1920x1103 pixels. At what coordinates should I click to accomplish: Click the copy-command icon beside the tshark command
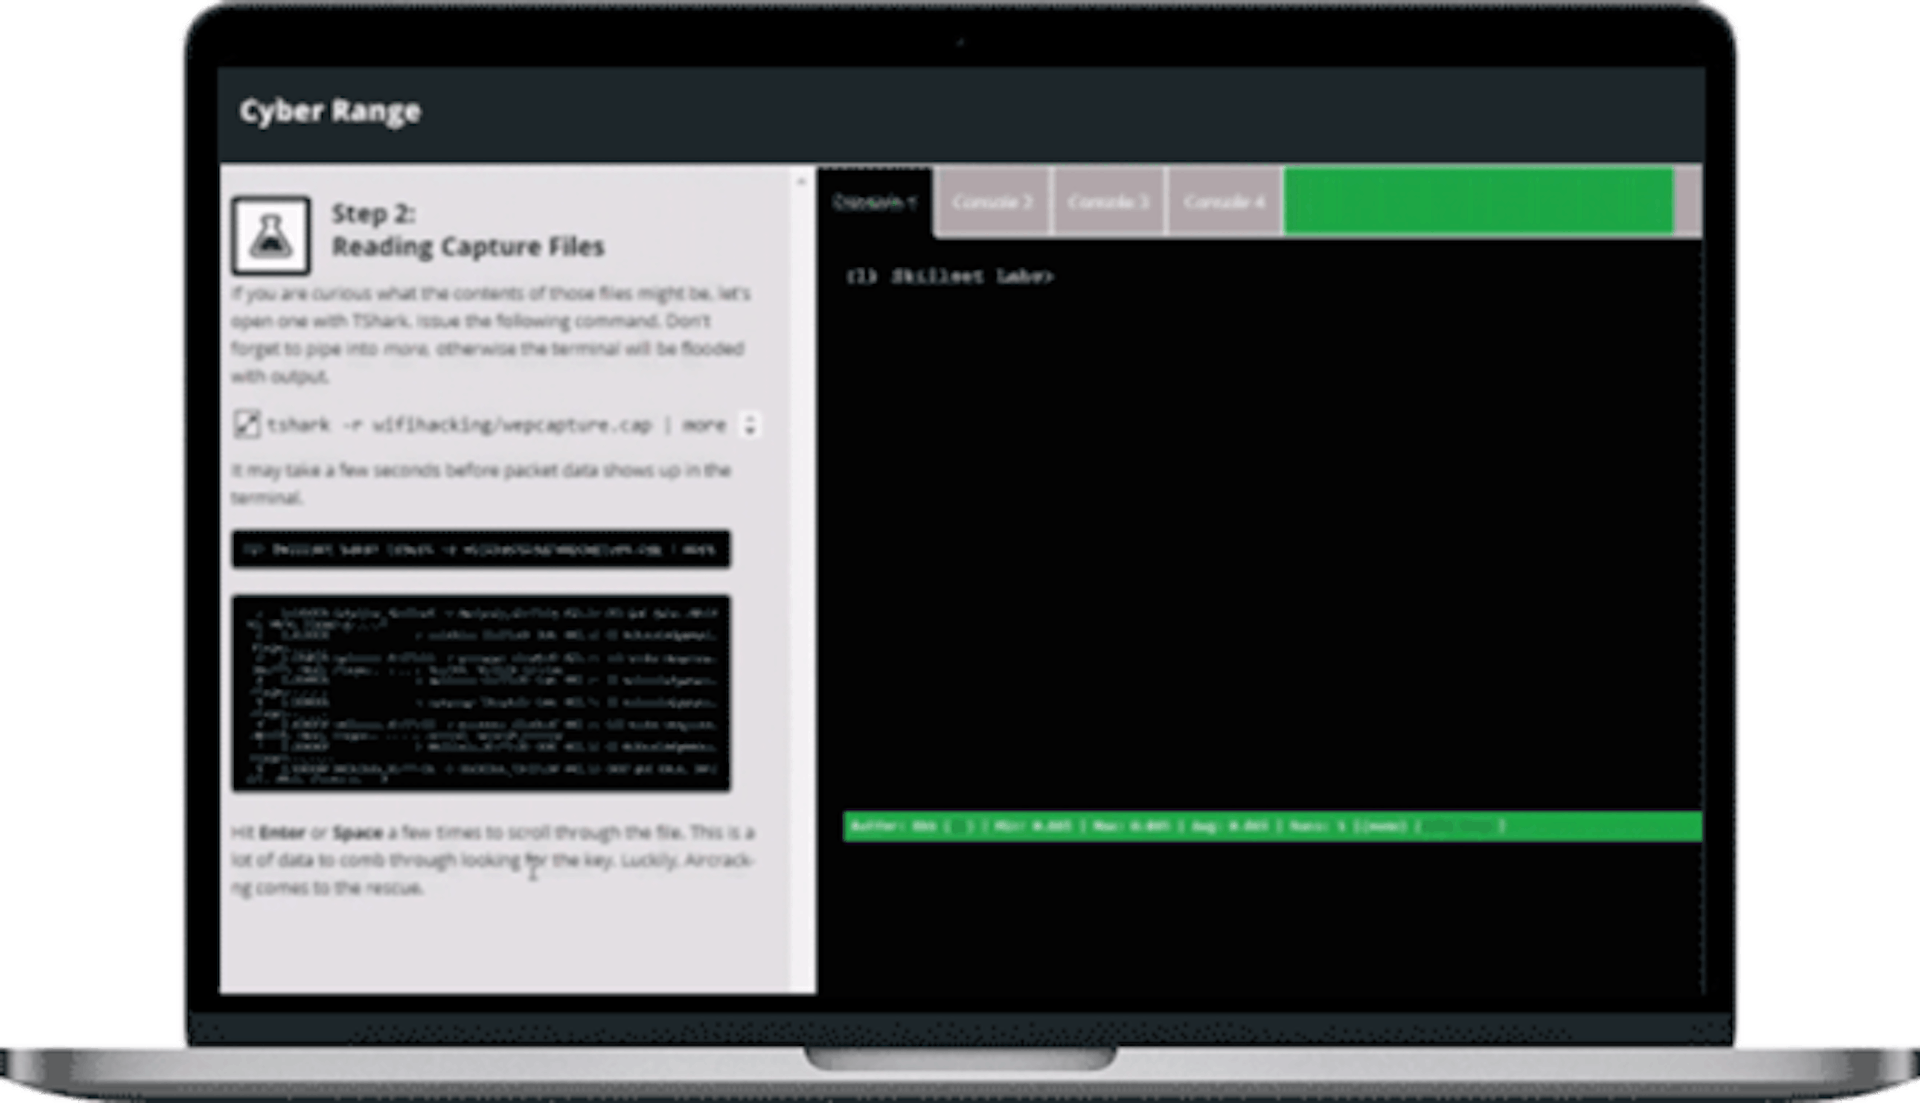click(x=246, y=424)
